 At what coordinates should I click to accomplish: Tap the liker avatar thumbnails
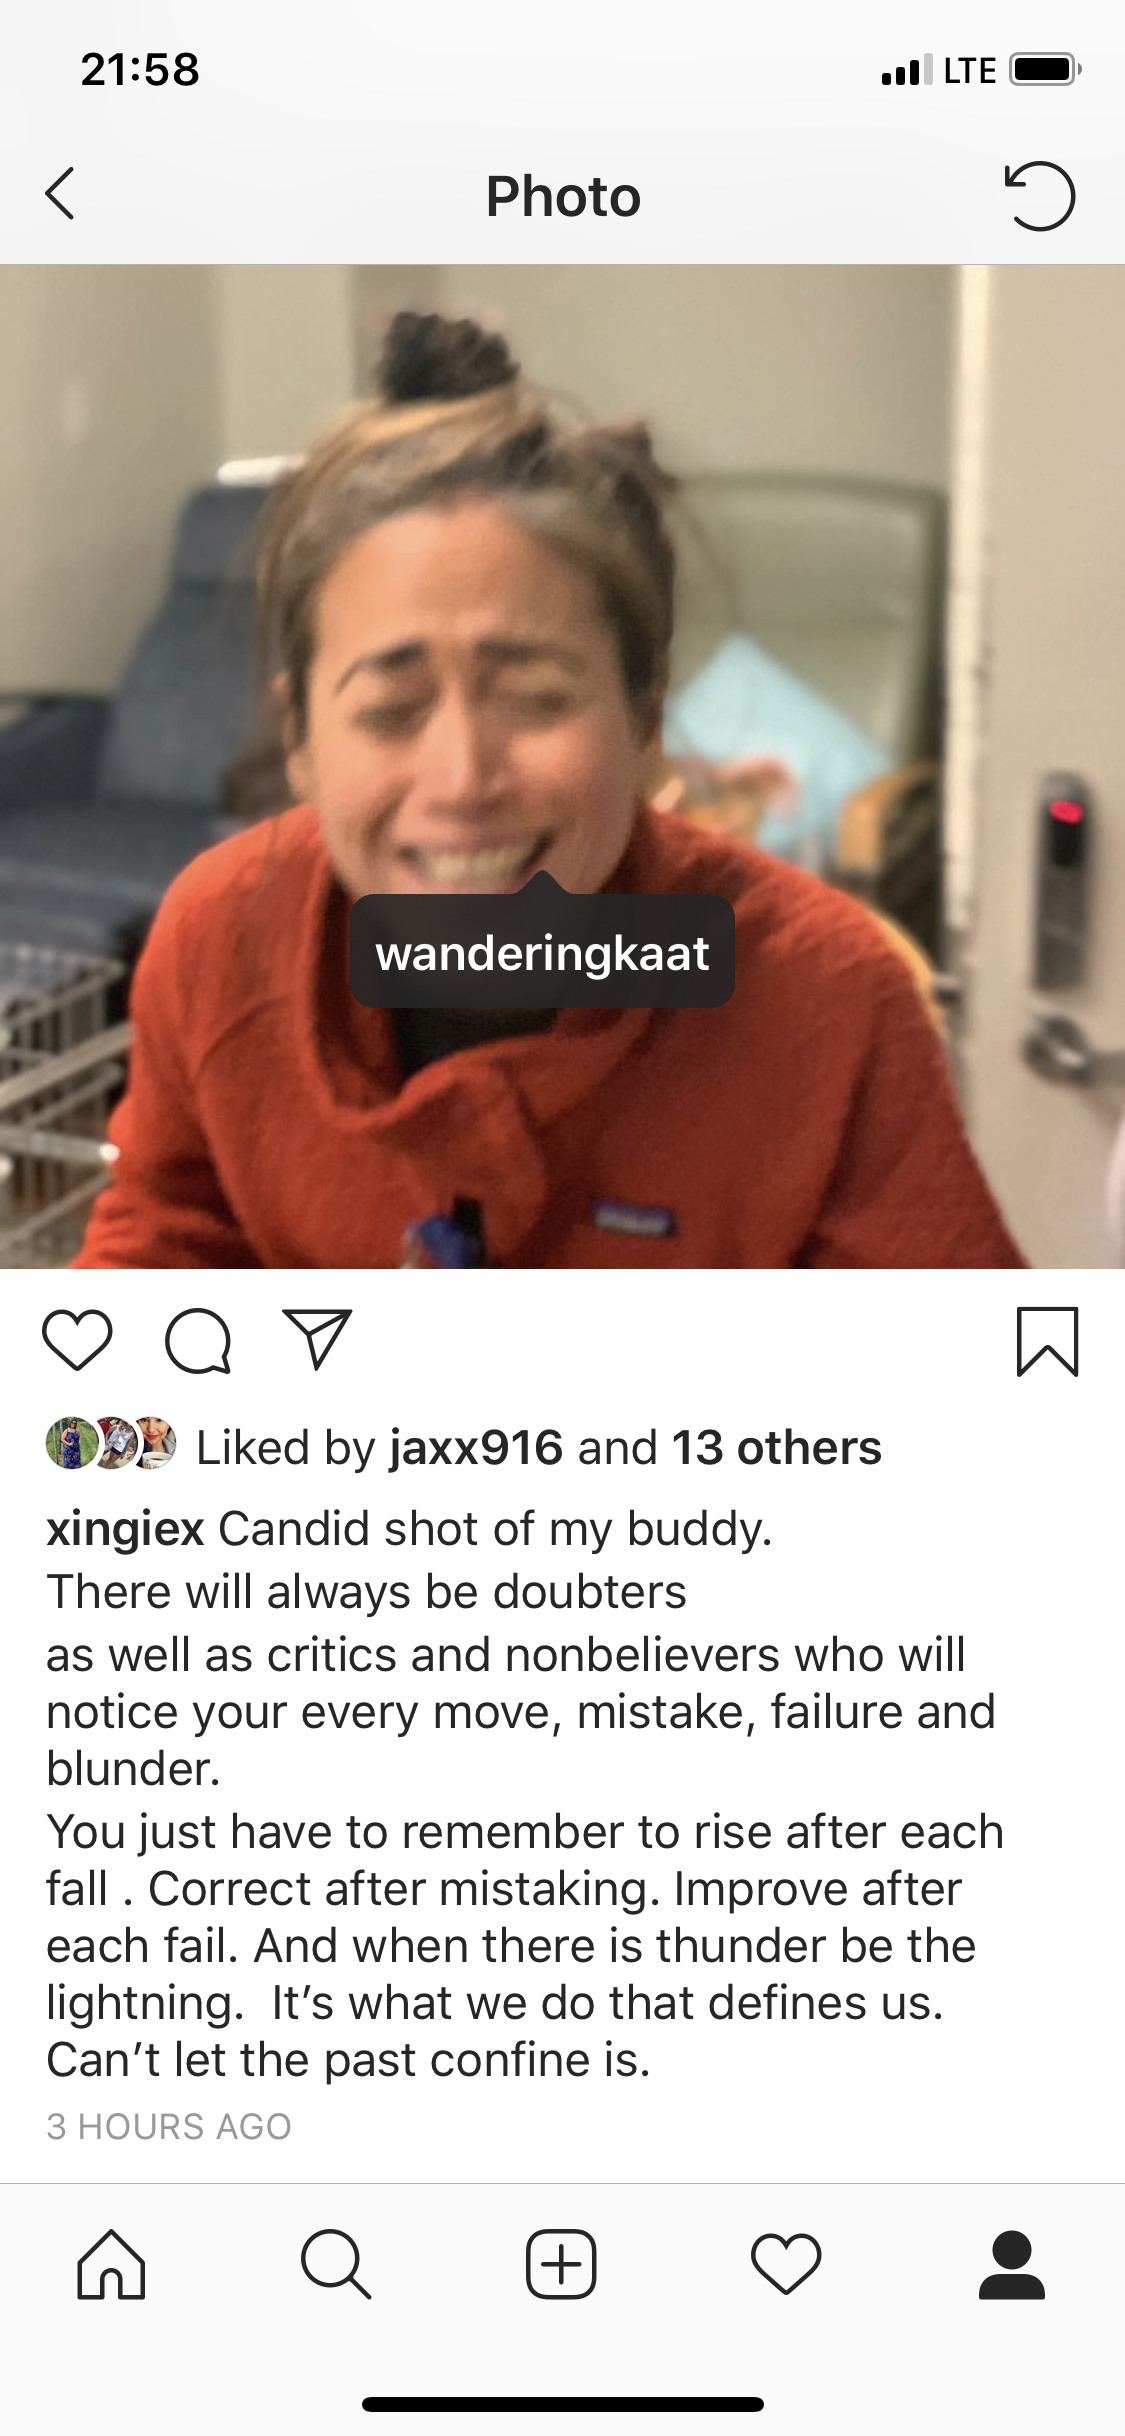[x=111, y=1443]
